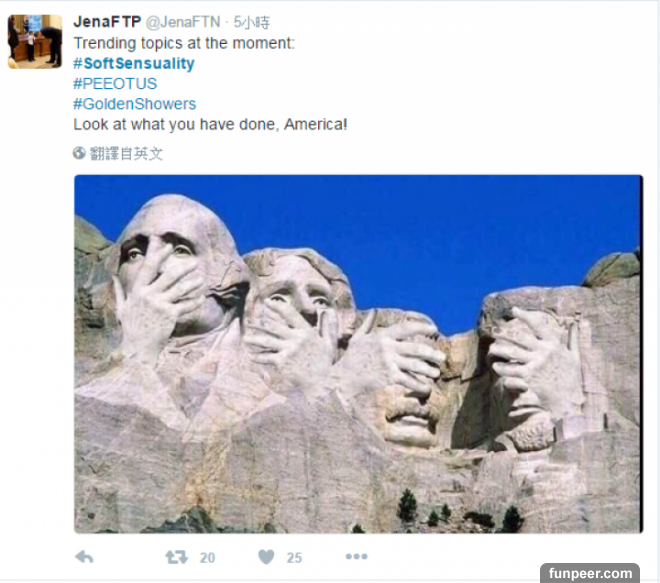
Task: Open the Mount Rushmore facepalm image
Action: pos(359,354)
